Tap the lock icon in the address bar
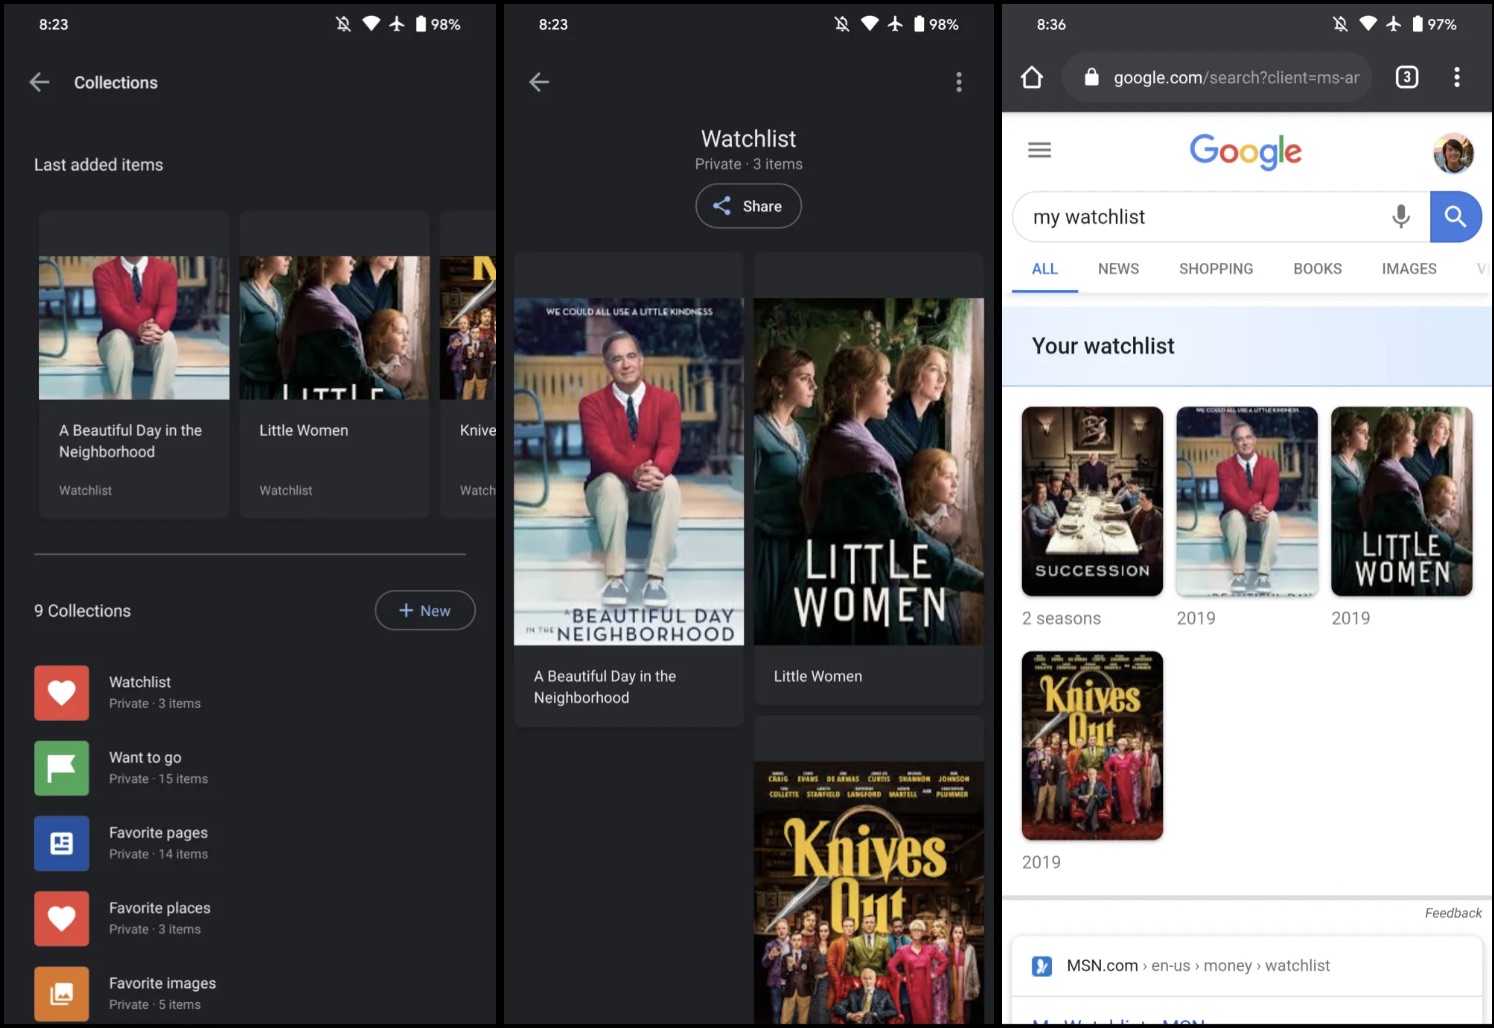 pyautogui.click(x=1092, y=77)
